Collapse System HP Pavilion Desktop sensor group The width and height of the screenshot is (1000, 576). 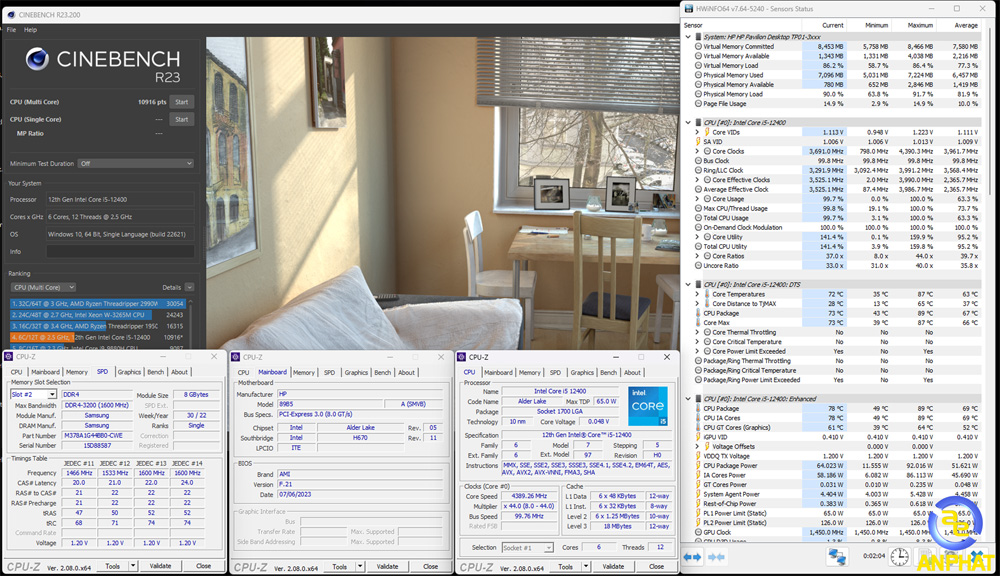coord(688,37)
